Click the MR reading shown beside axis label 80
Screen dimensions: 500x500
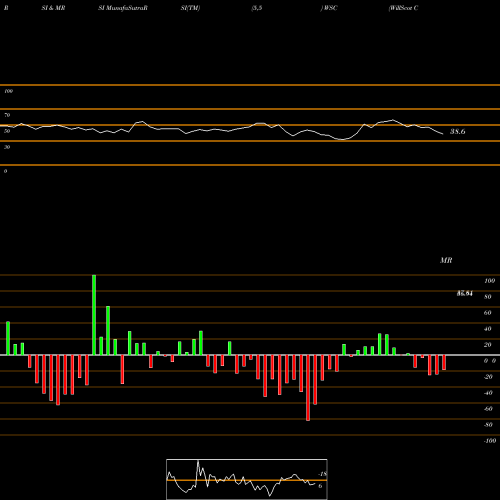coord(465,293)
